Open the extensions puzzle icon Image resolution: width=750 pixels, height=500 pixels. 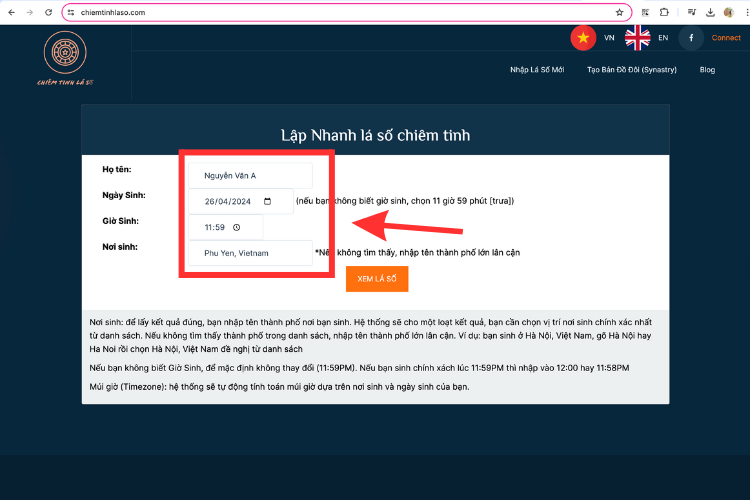[x=664, y=12]
